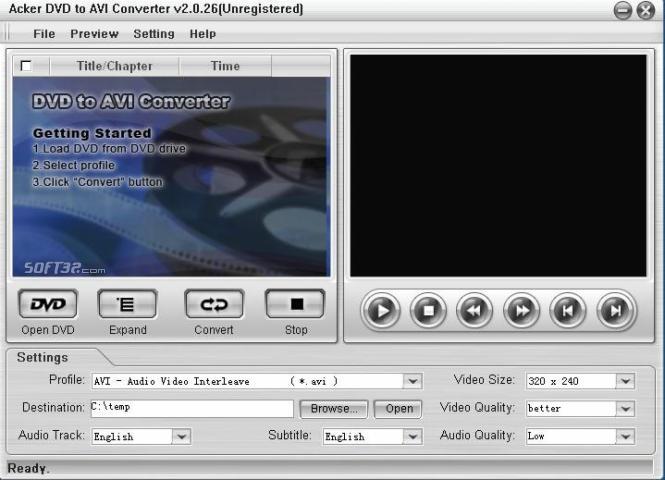Start conversion with the Convert icon button
This screenshot has width=665, height=480.
click(x=214, y=304)
